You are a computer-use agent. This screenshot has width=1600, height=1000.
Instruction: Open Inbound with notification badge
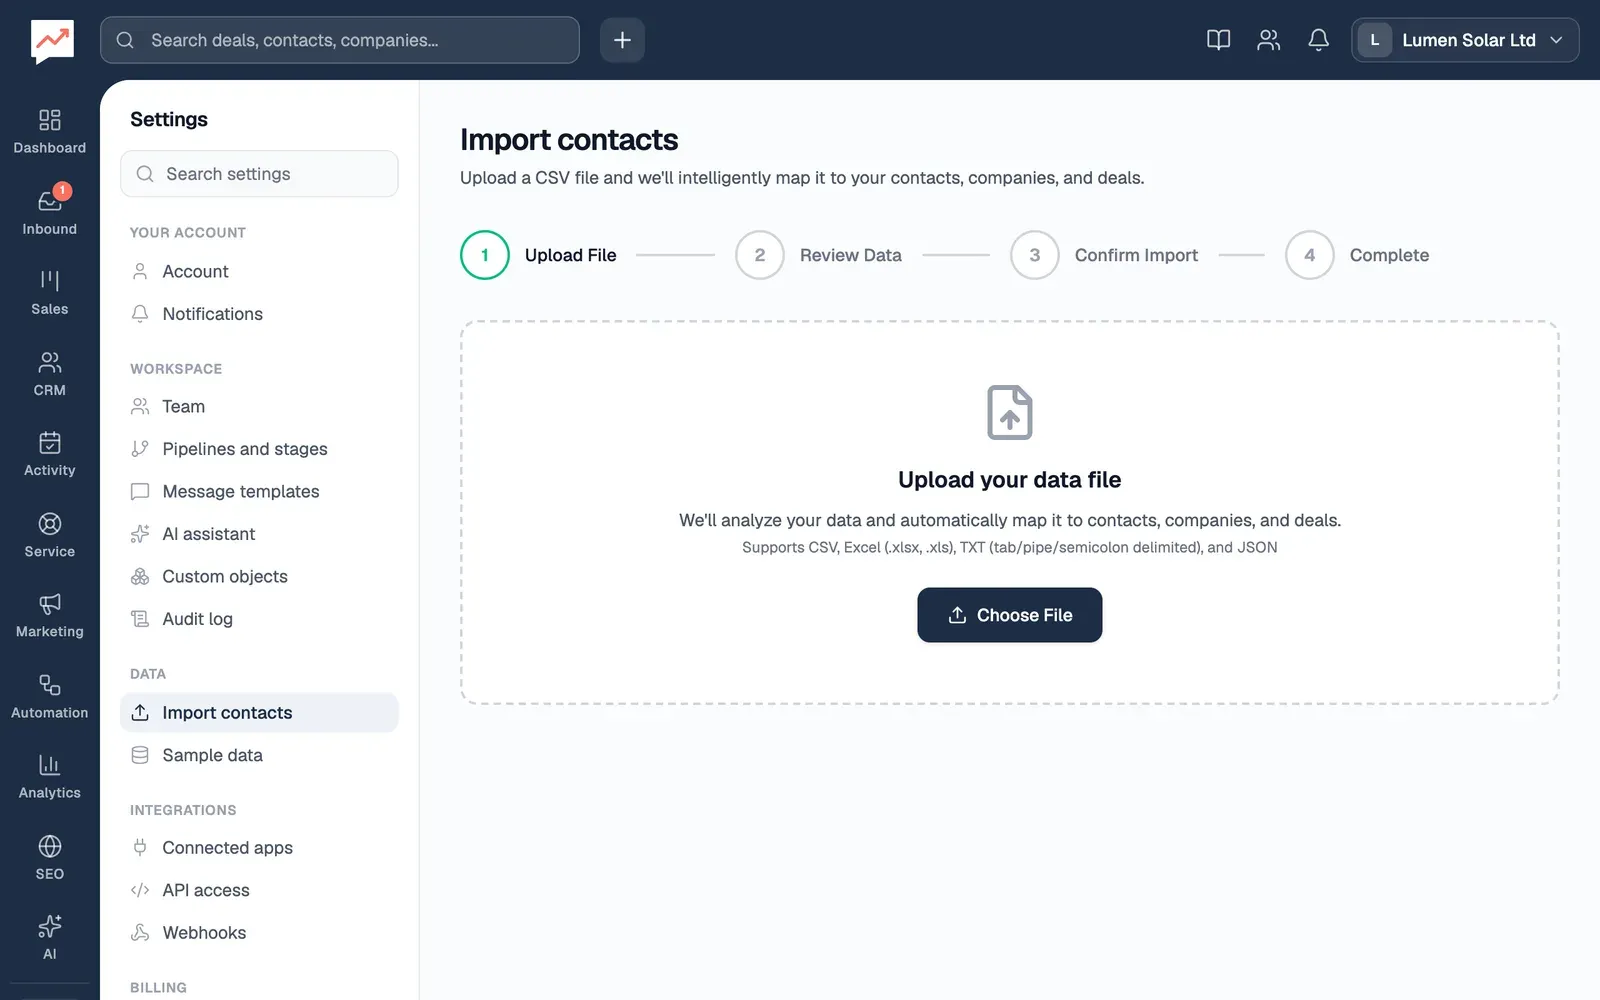tap(49, 211)
